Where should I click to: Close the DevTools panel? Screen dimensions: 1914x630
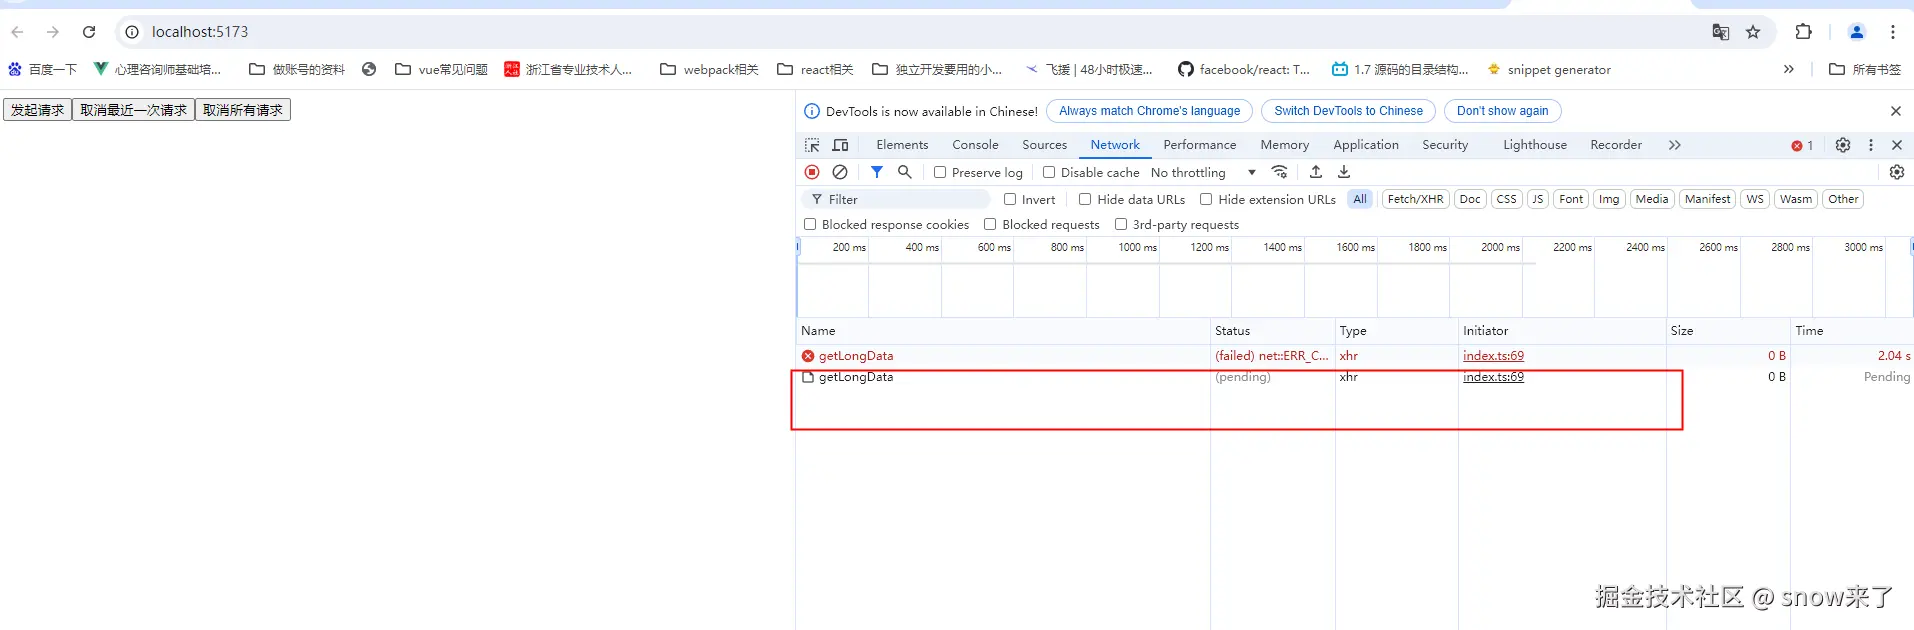1897,145
